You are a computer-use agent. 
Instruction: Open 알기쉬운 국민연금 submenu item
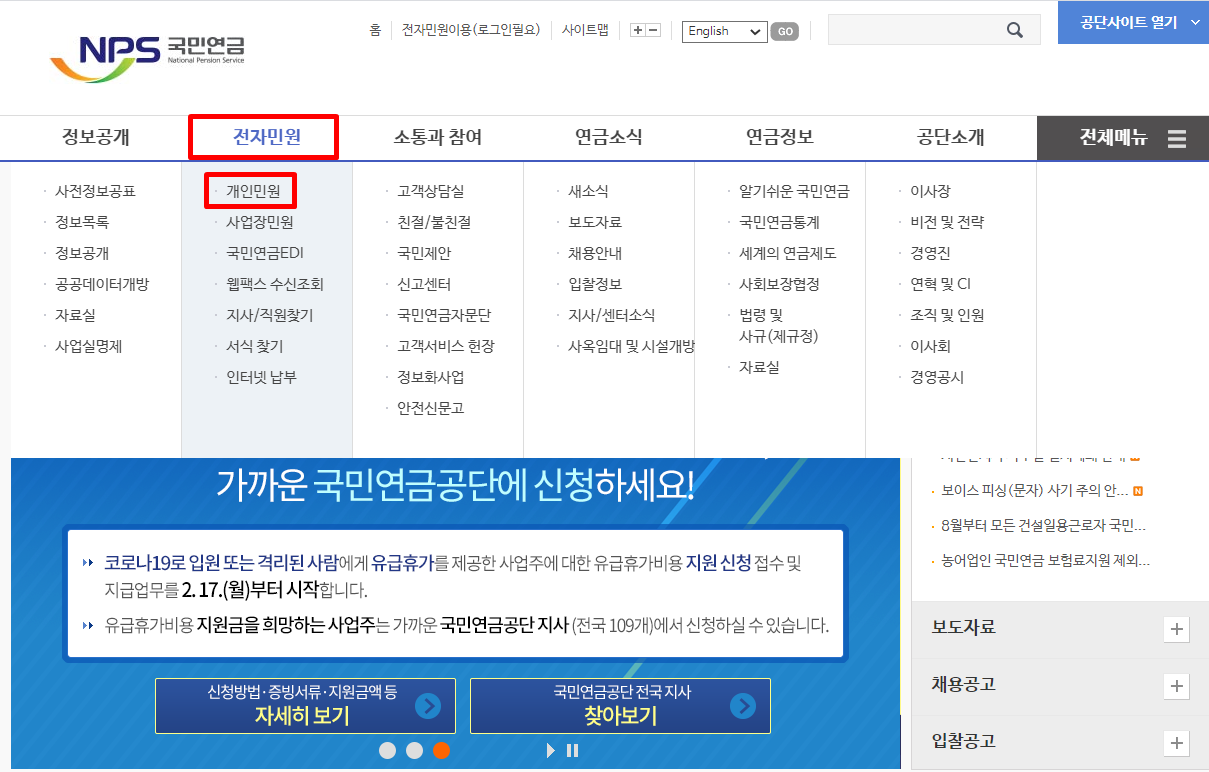794,191
